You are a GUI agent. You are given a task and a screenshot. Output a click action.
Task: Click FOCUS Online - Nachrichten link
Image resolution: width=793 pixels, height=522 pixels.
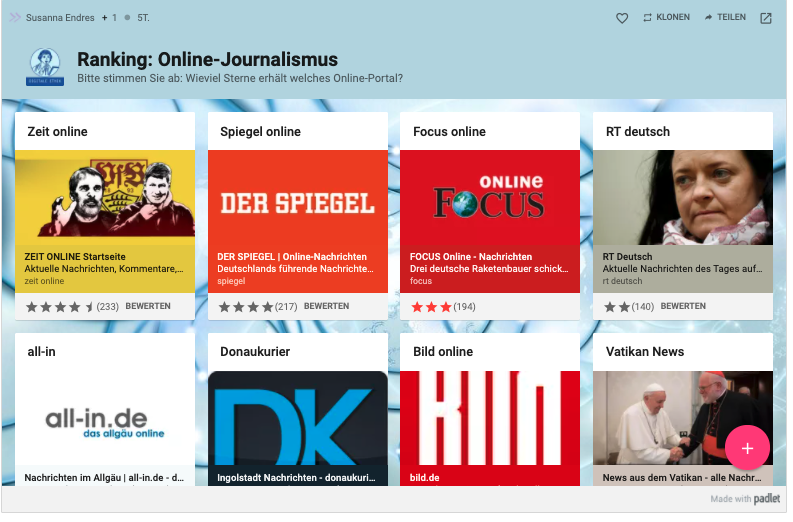471,256
